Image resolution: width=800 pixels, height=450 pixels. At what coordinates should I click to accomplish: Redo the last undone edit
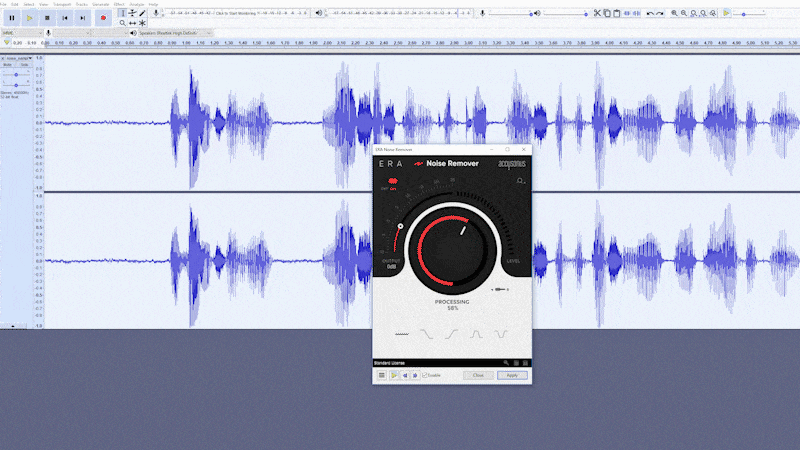[x=660, y=13]
